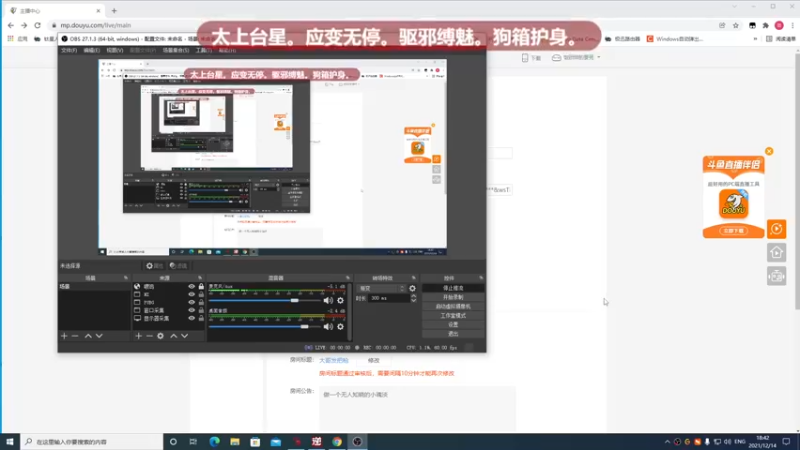The height and width of the screenshot is (450, 800).
Task: Click the orange play icon on Douyu sidebar
Action: 777,229
